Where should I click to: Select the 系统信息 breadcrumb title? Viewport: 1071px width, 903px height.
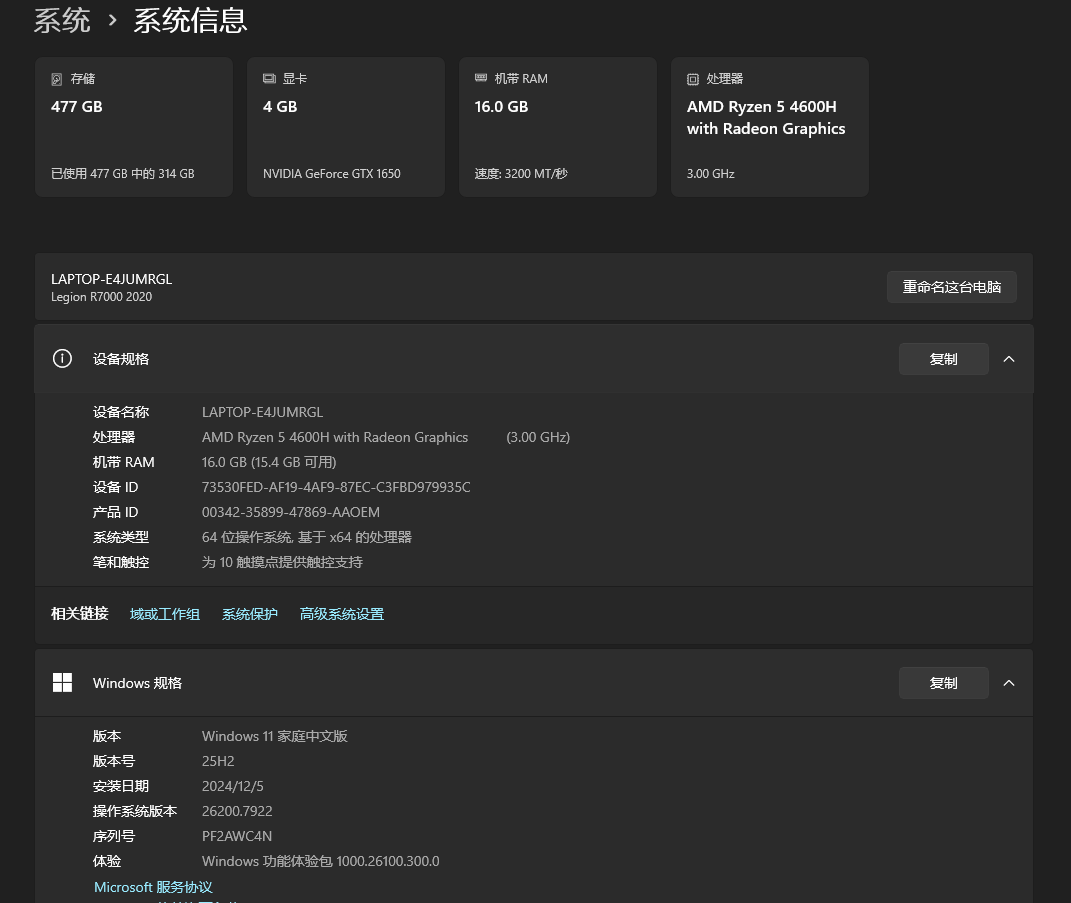pos(190,20)
